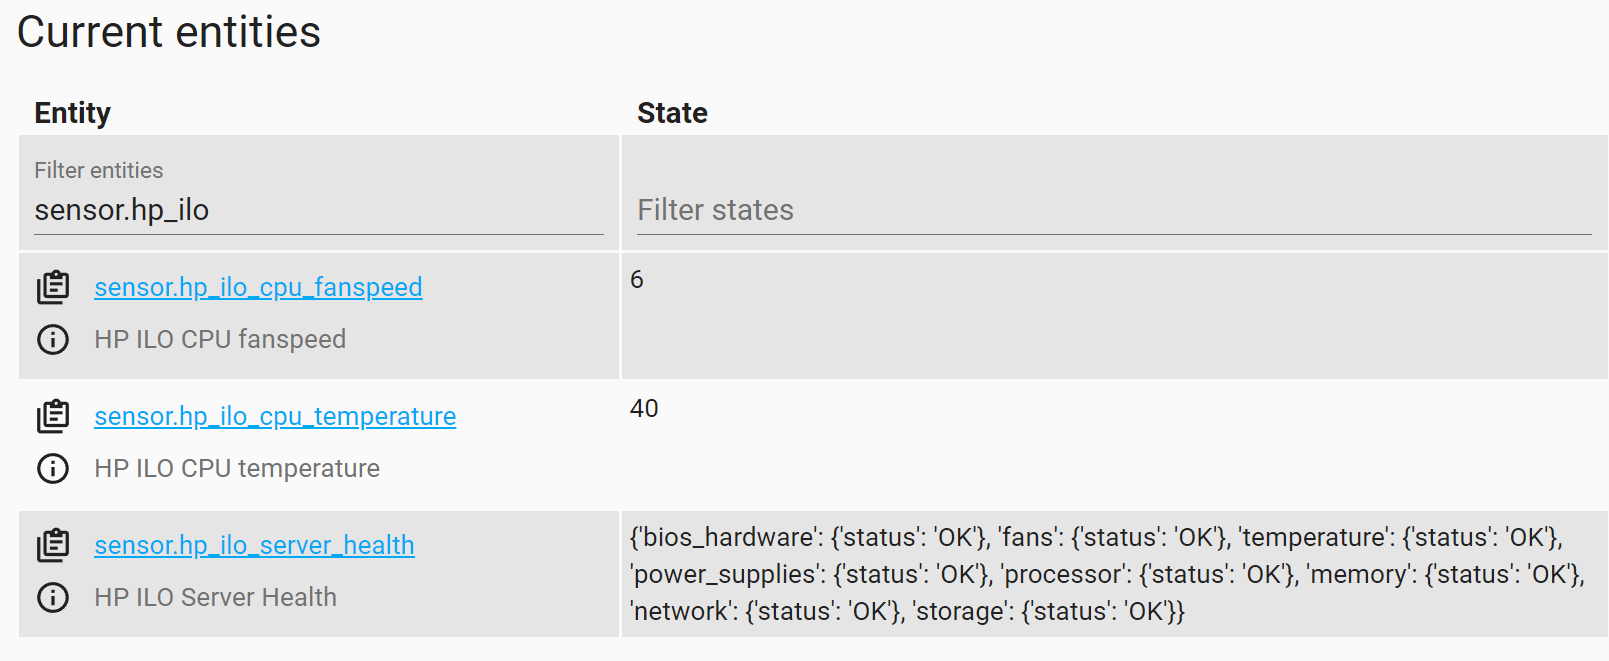
Task: Click the Entity column header
Action: 72,113
